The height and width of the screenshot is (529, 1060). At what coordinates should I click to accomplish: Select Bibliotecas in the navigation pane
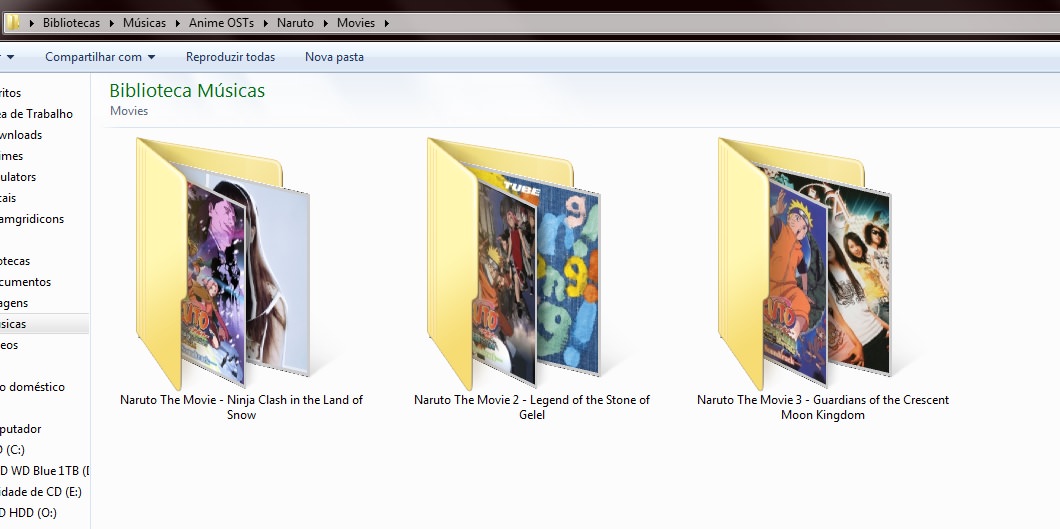[x=15, y=260]
